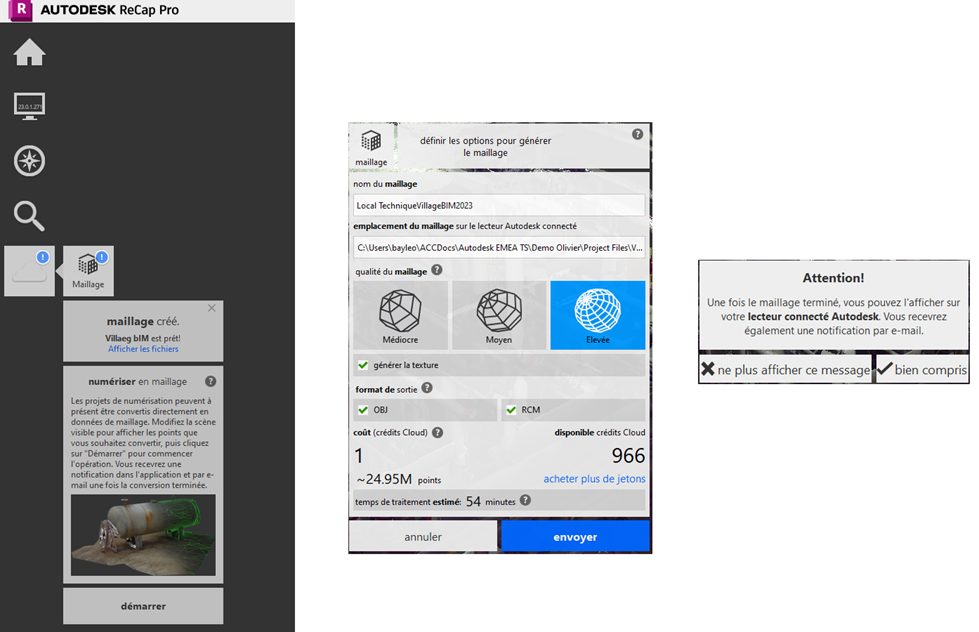Click 'acheter plus de jetons' link
The image size is (979, 632).
point(594,479)
